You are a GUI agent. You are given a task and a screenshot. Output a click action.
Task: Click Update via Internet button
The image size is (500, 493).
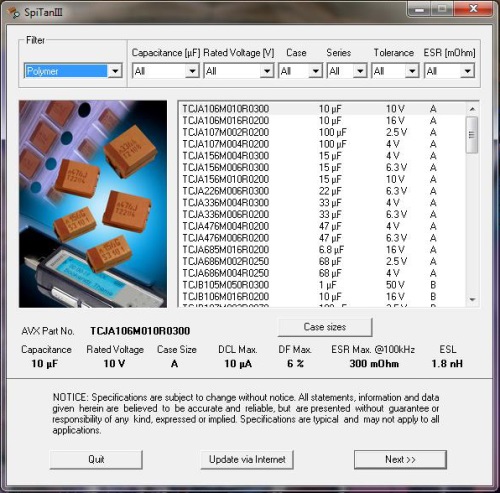[x=247, y=460]
